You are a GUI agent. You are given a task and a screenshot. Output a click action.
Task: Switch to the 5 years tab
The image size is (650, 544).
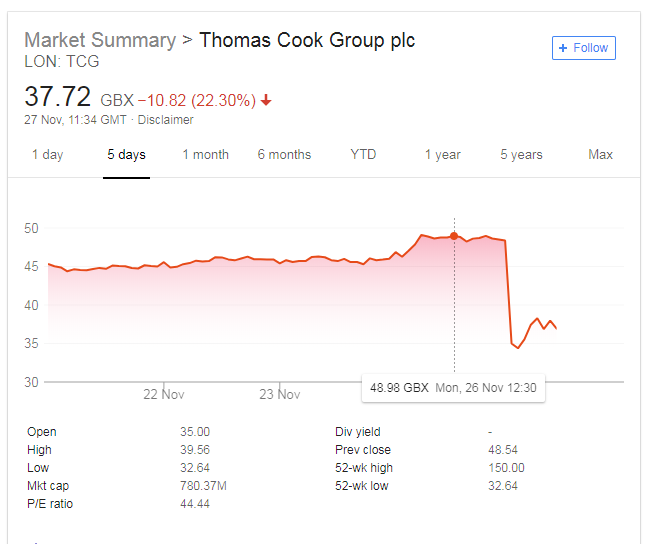[x=521, y=155]
